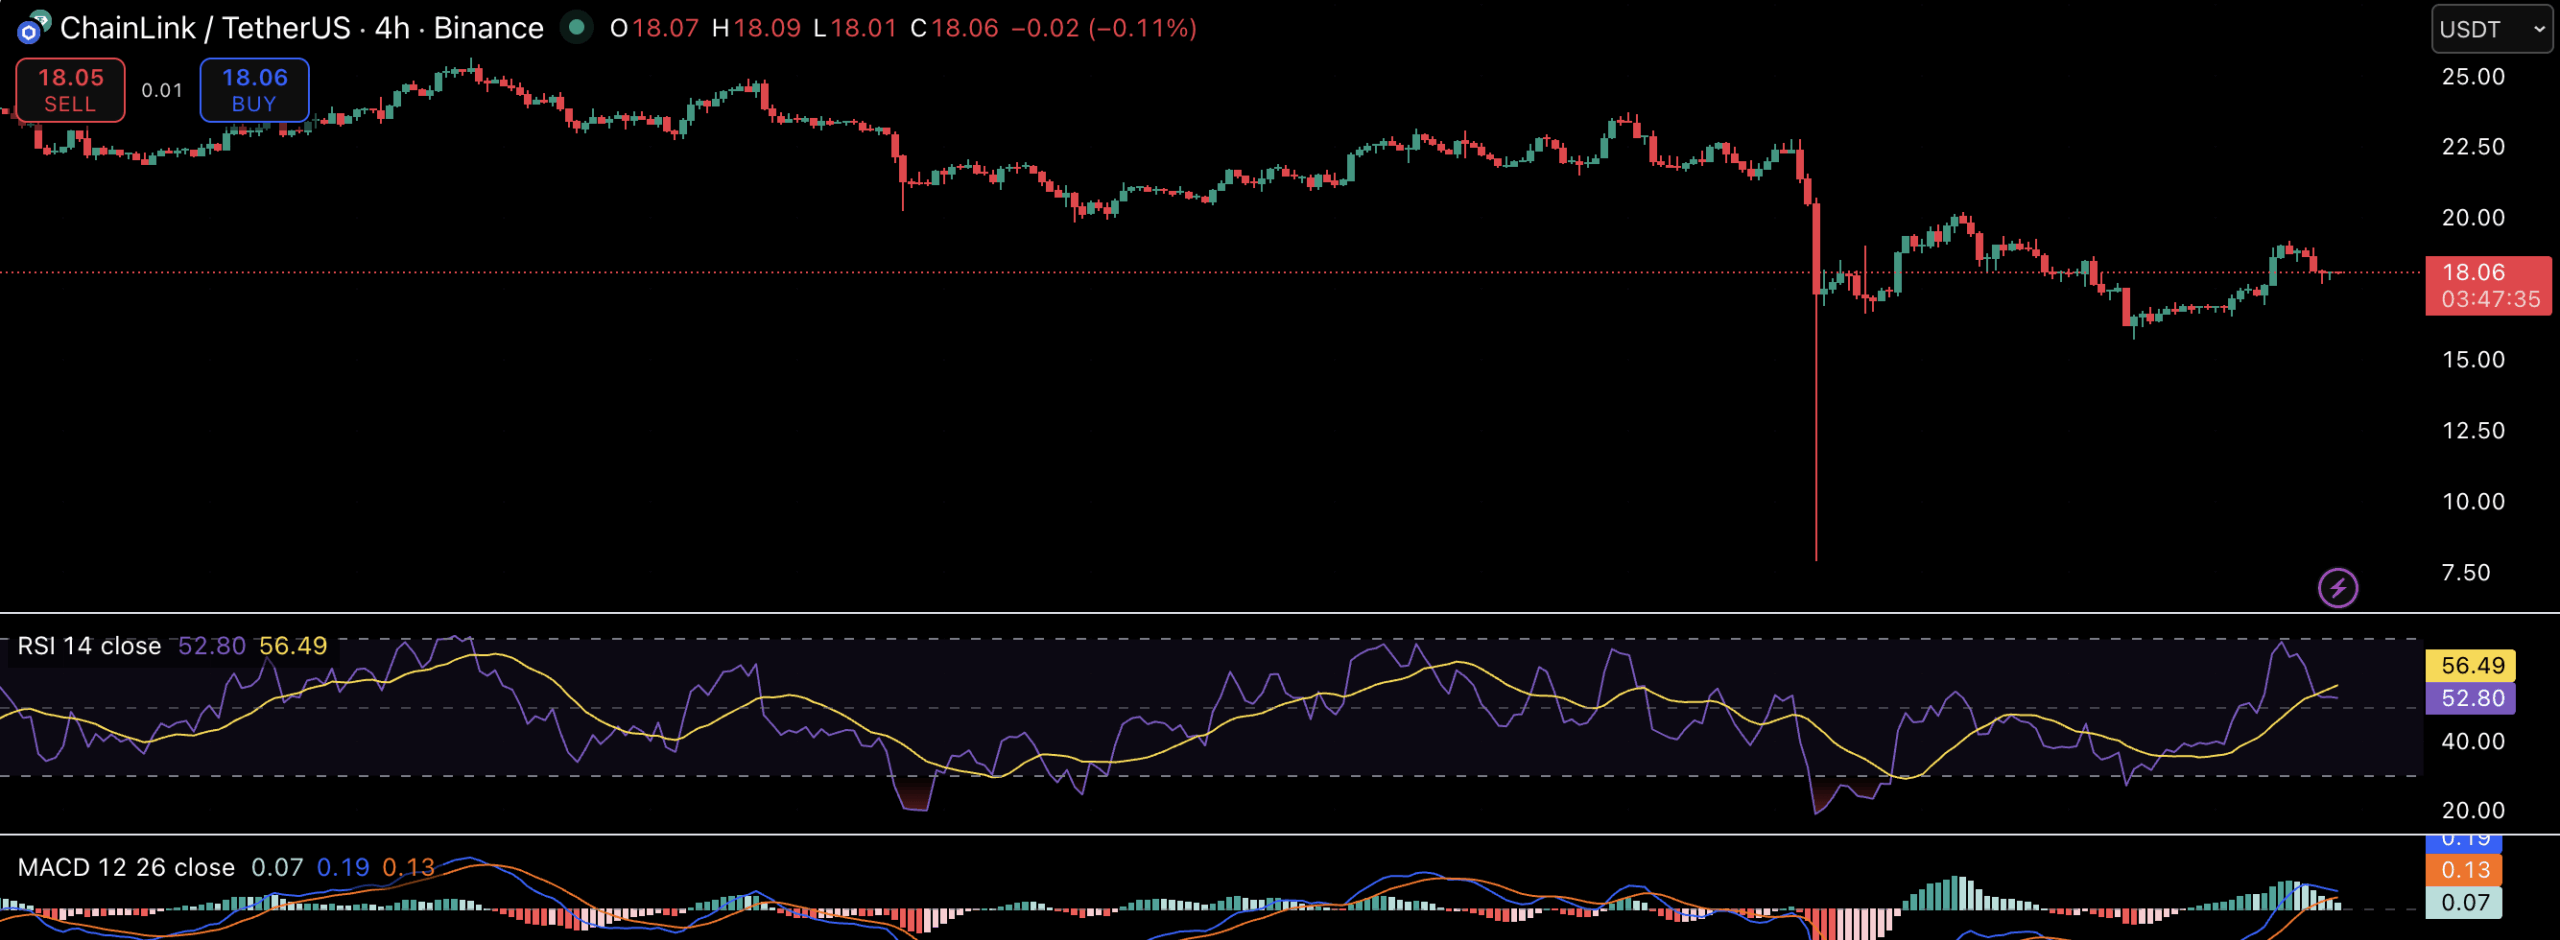Click the purple 52.80 value in RSI legend
The image size is (2560, 940).
212,646
